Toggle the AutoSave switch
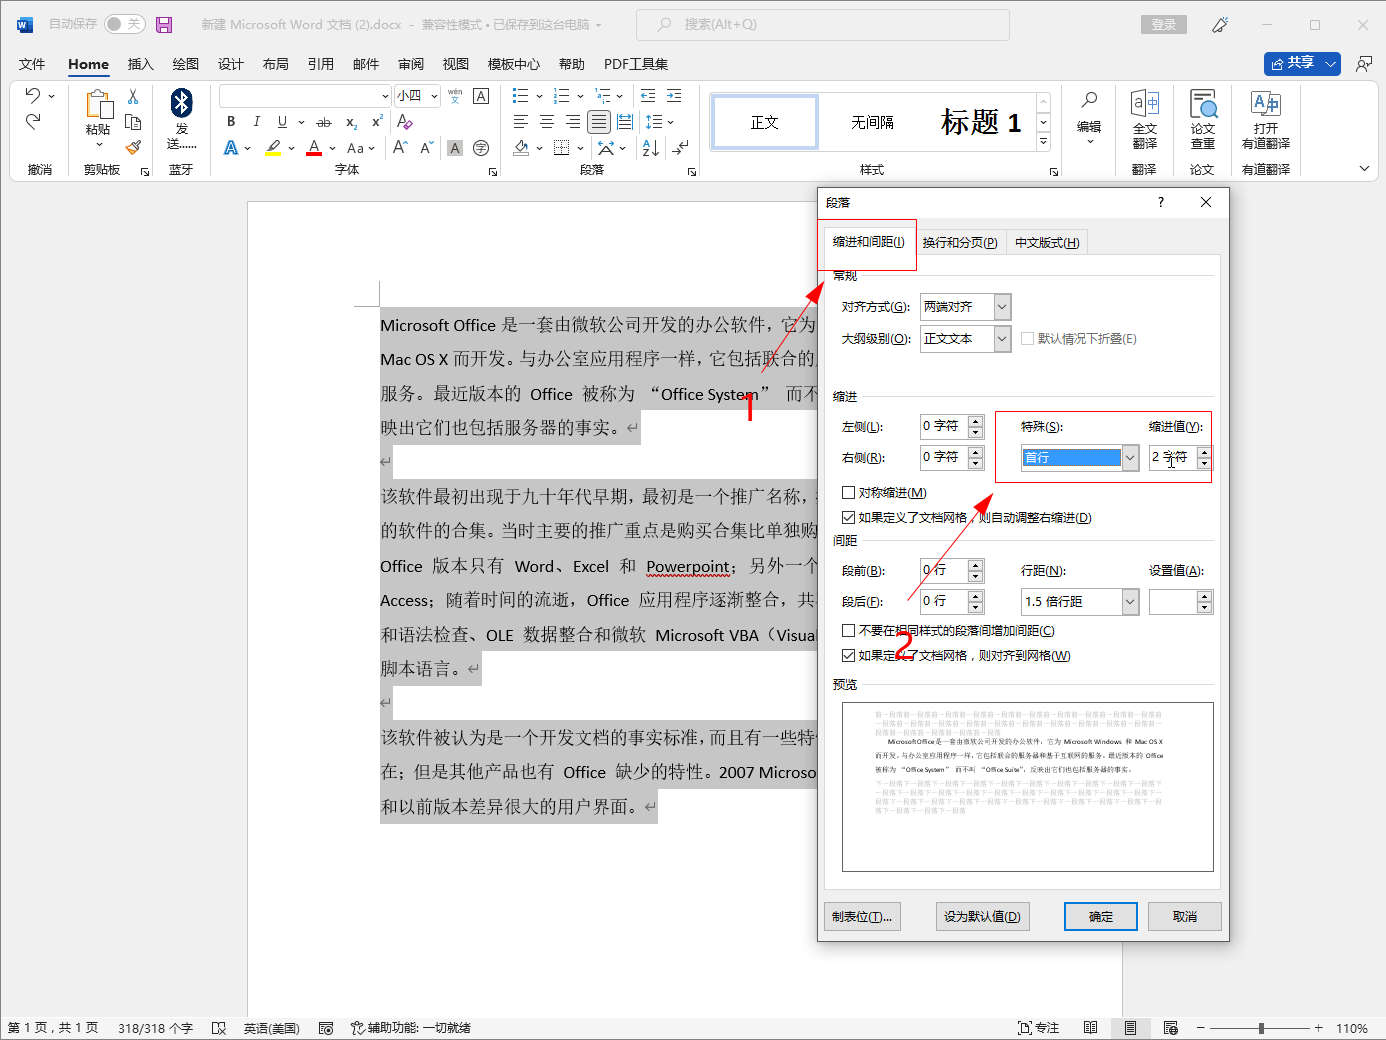1386x1040 pixels. [x=124, y=24]
